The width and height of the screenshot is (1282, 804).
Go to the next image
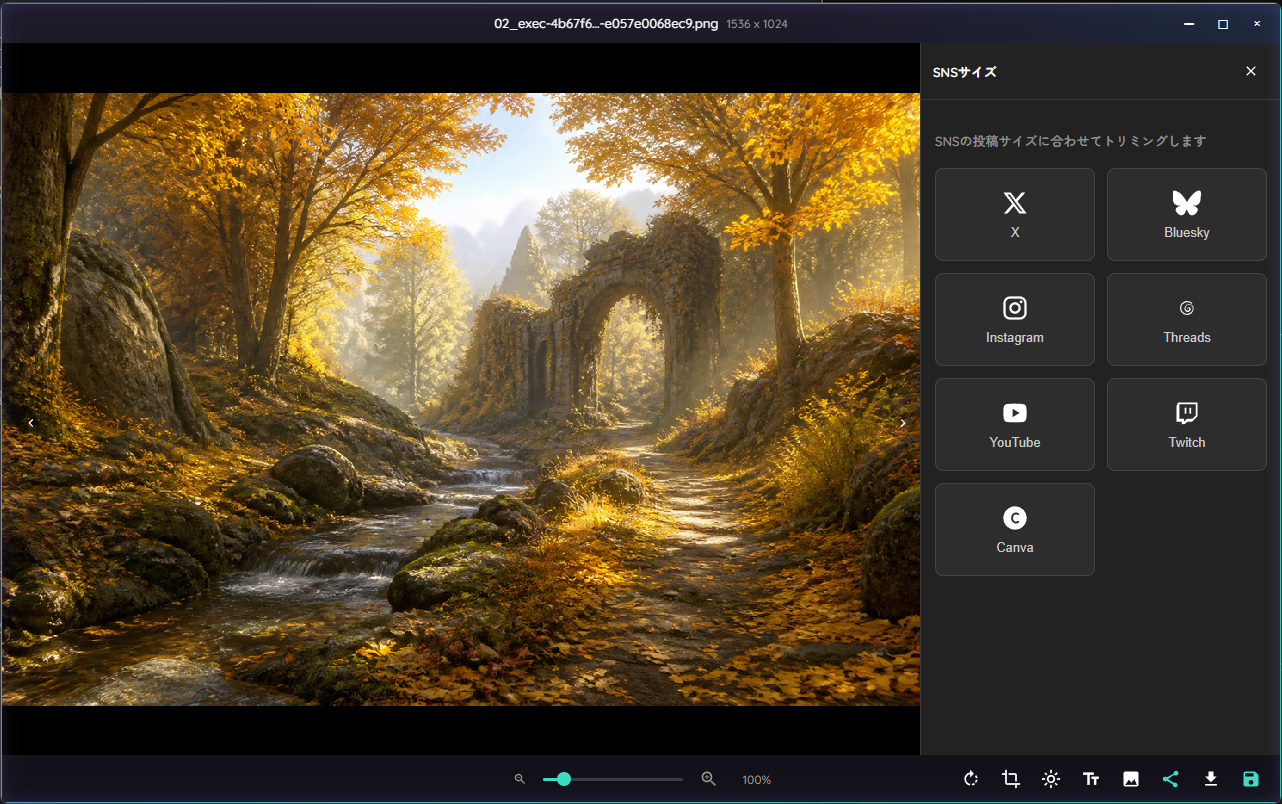903,423
